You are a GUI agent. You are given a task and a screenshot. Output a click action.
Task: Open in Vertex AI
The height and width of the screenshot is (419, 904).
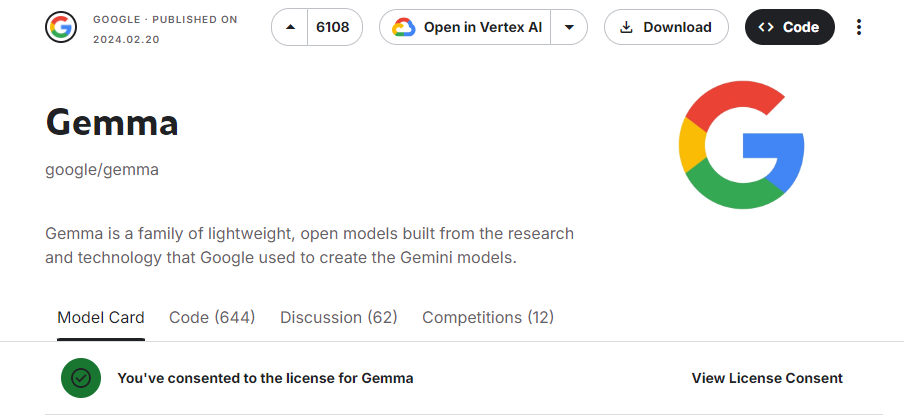pyautogui.click(x=465, y=27)
